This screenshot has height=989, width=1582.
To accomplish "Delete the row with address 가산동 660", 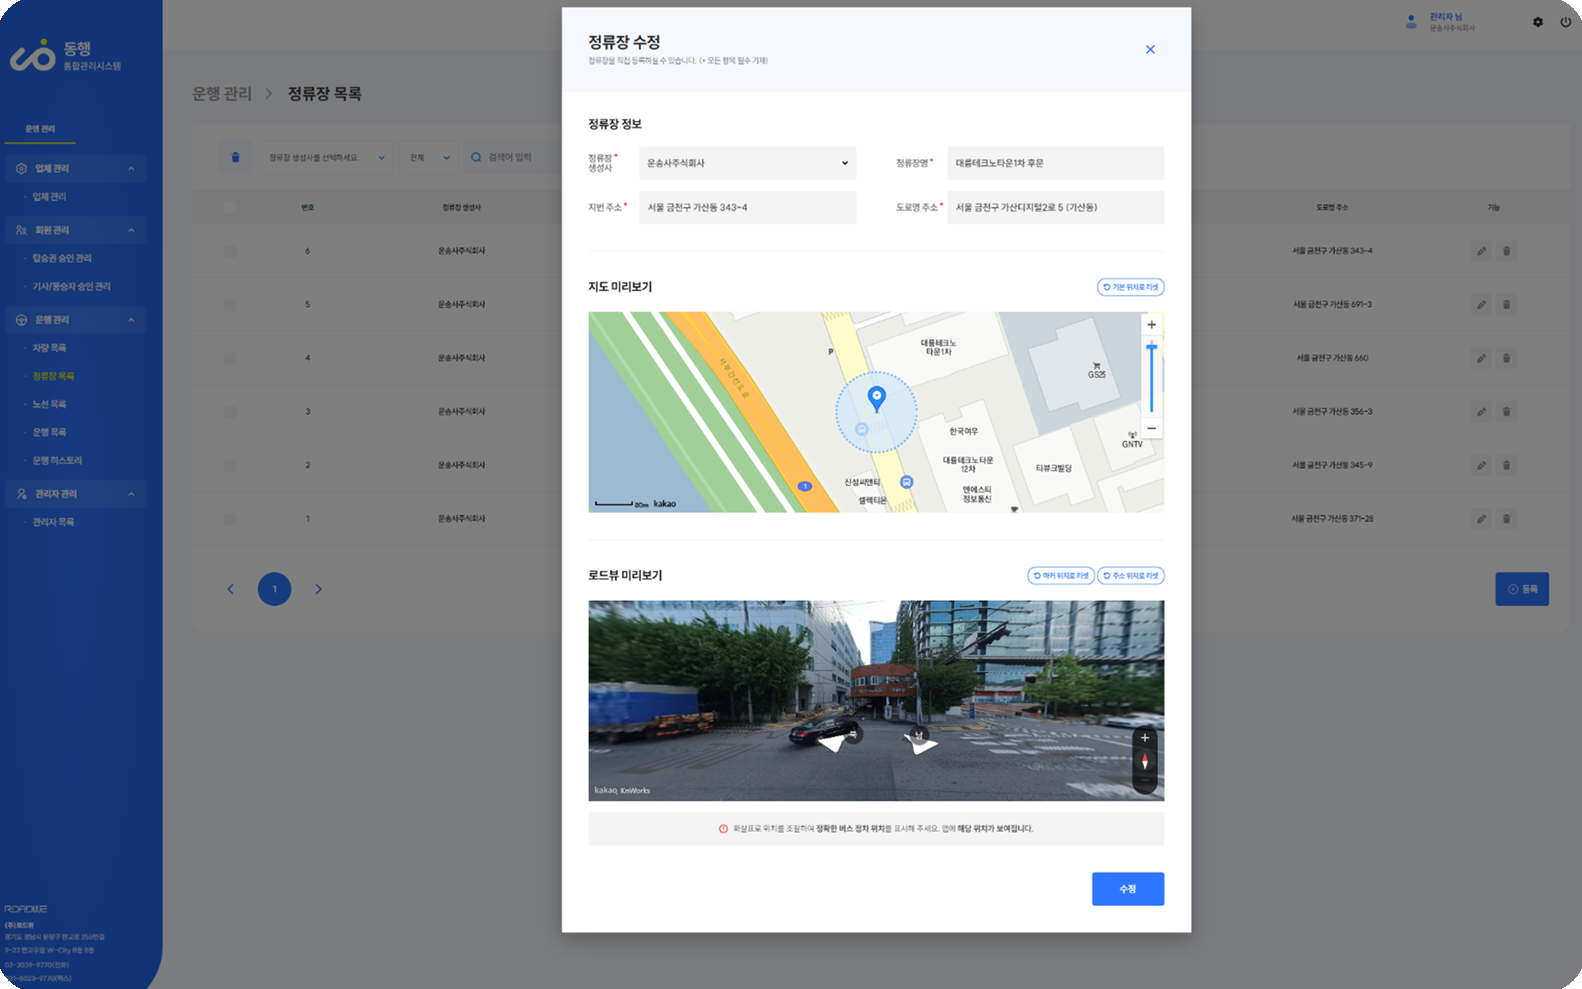I will click(1506, 358).
